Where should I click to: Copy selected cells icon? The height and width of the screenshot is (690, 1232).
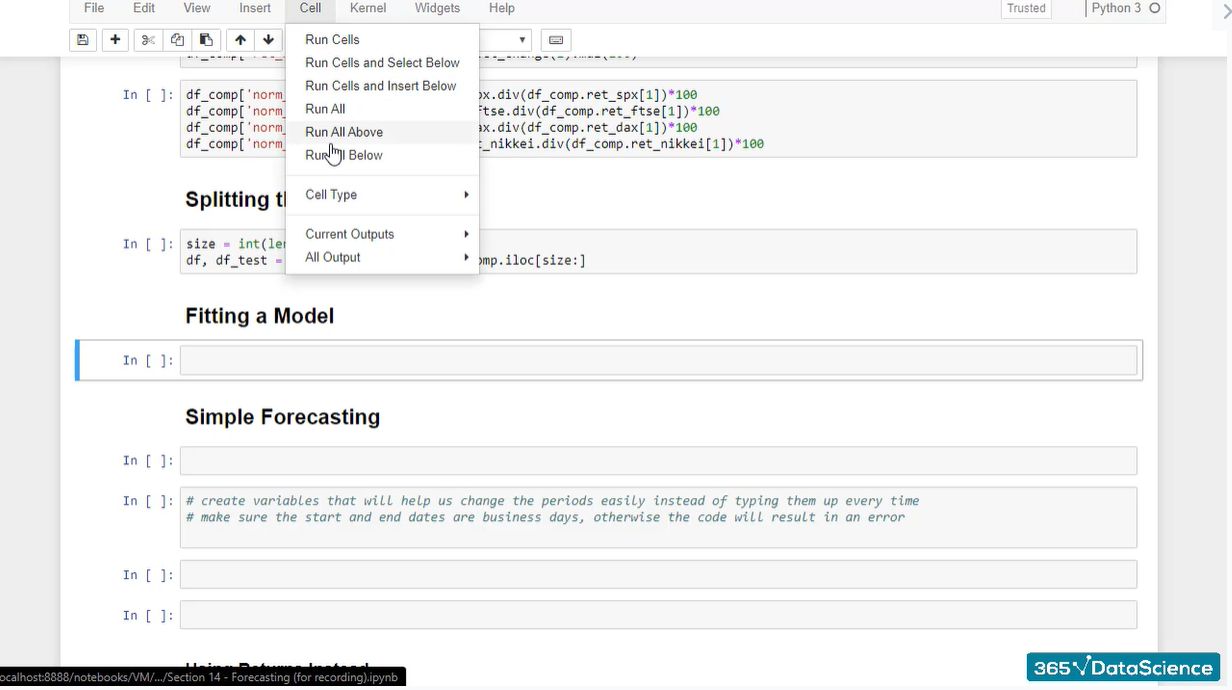(x=177, y=40)
